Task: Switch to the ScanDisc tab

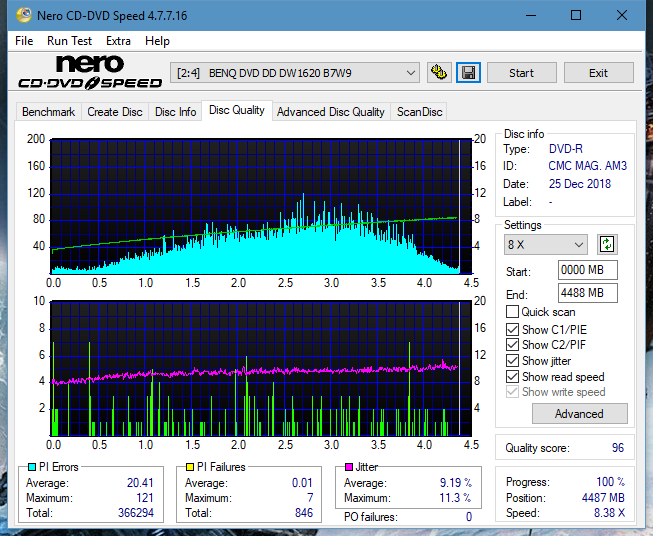Action: click(419, 112)
